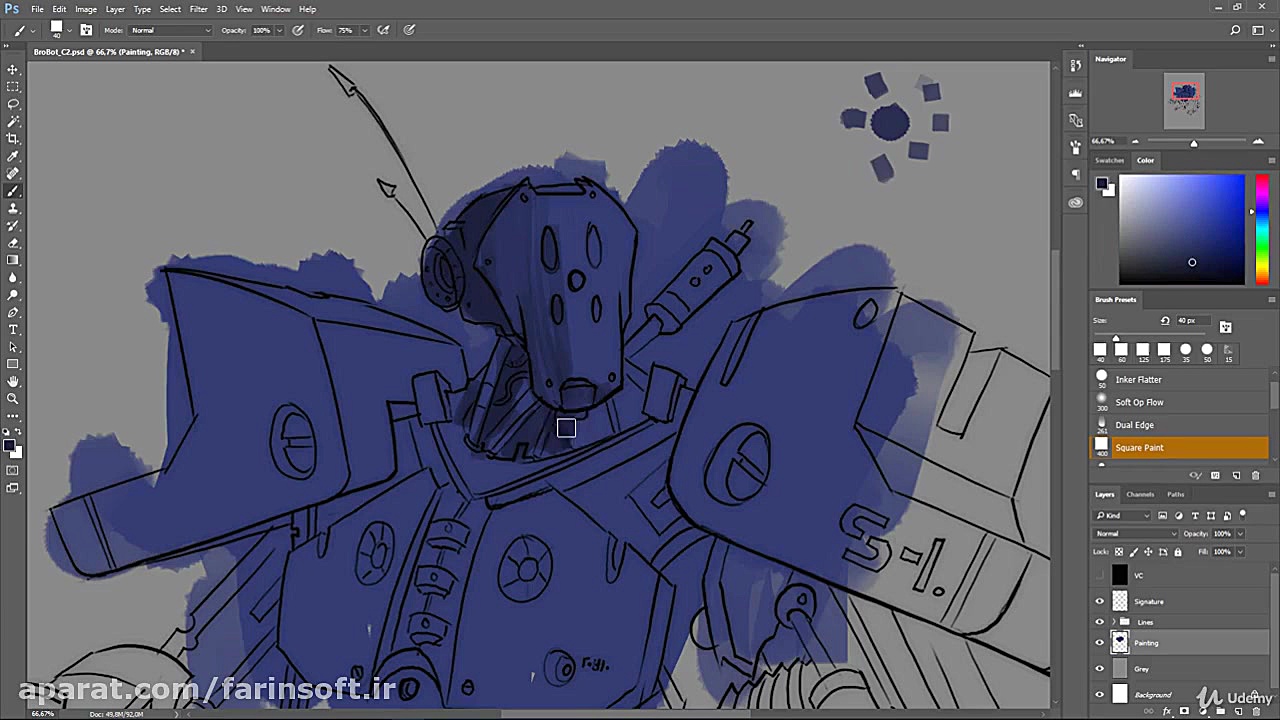1280x720 pixels.
Task: Open the Filter menu
Action: click(x=198, y=9)
